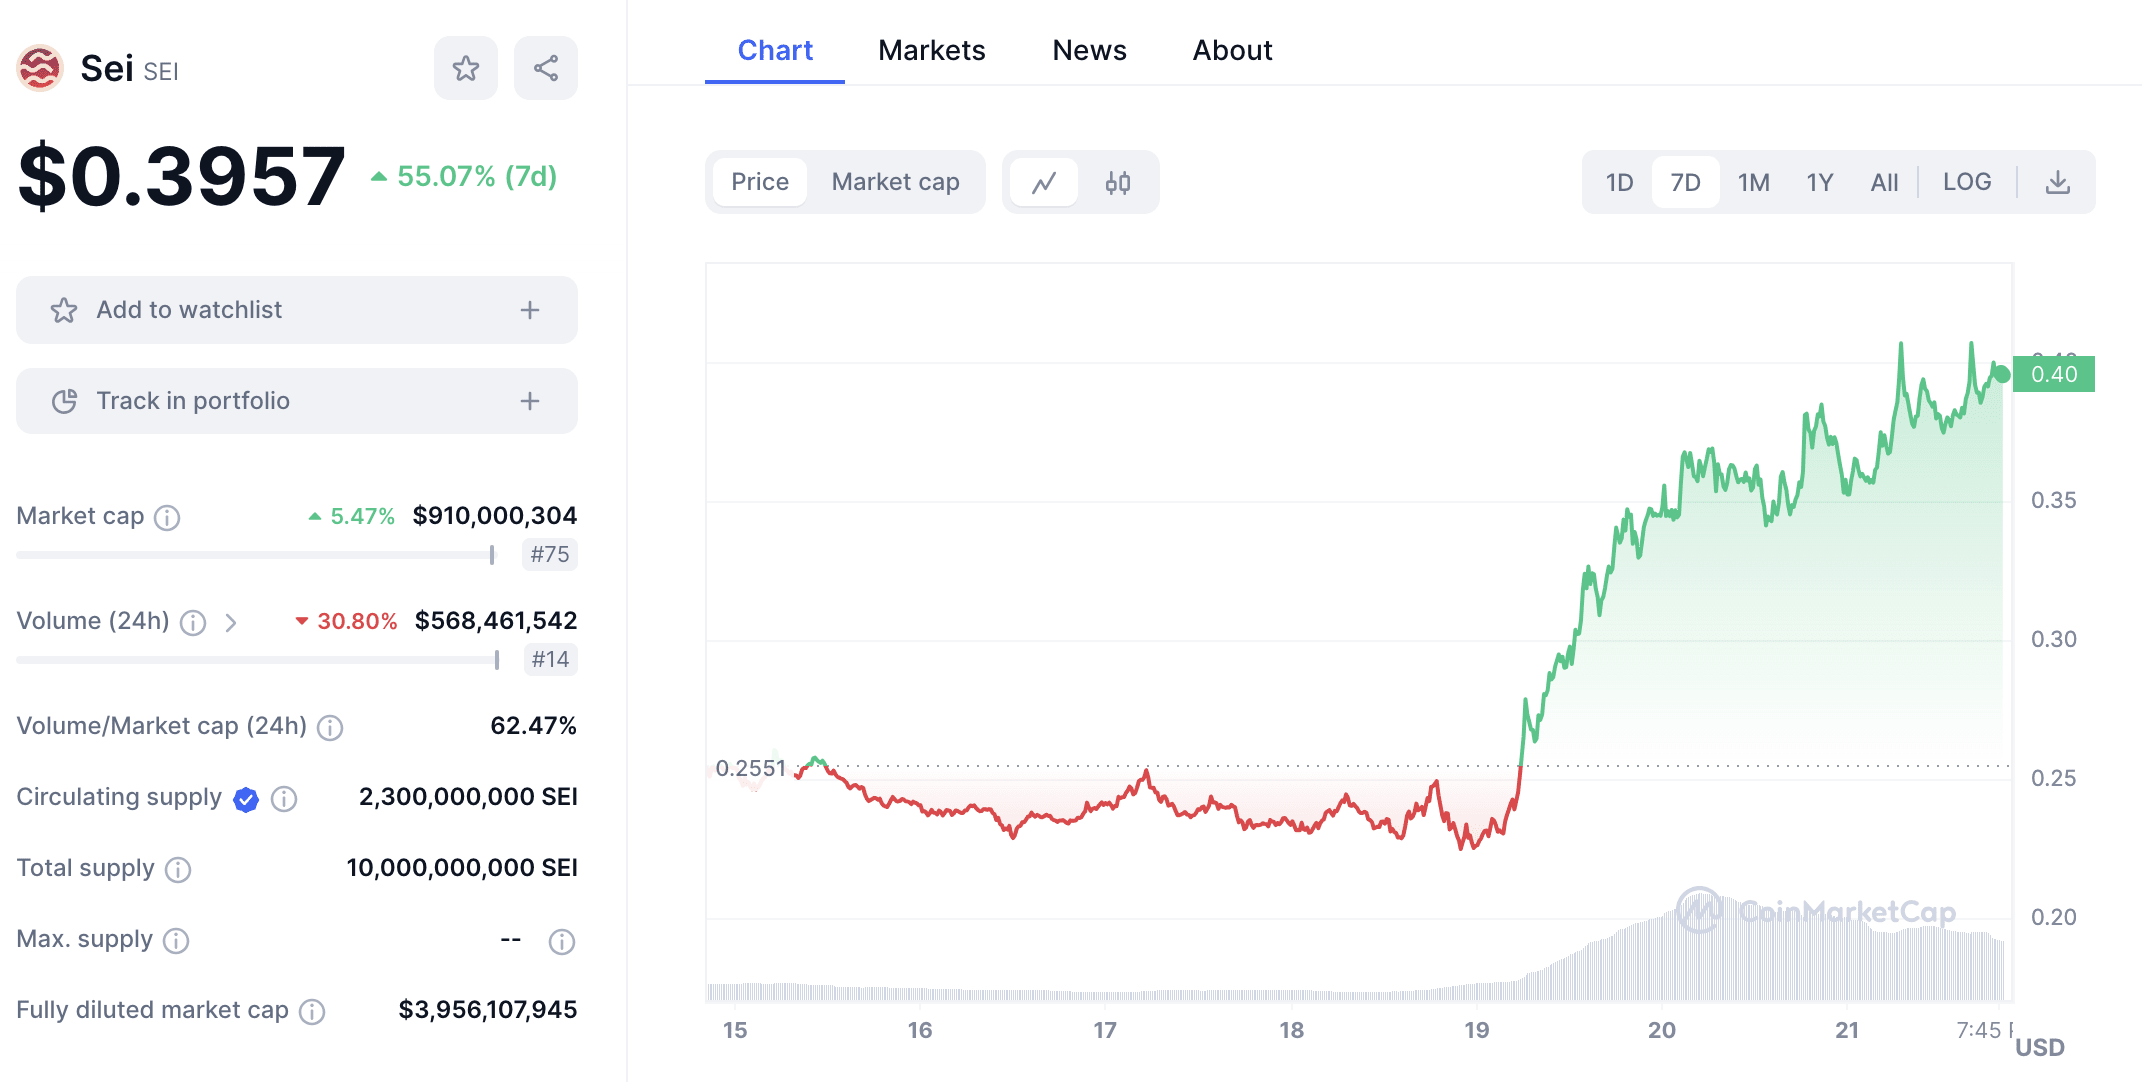The image size is (2142, 1082).
Task: Select the 1D time range
Action: 1619,182
